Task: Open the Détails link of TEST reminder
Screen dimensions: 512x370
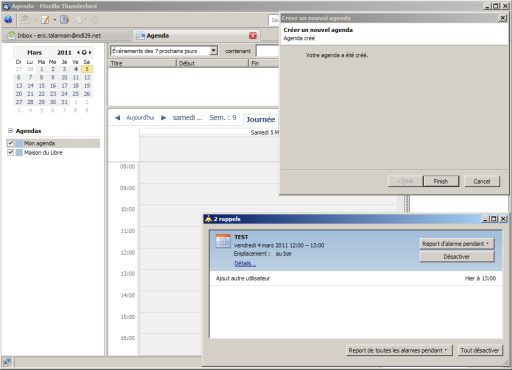Action: (245, 264)
